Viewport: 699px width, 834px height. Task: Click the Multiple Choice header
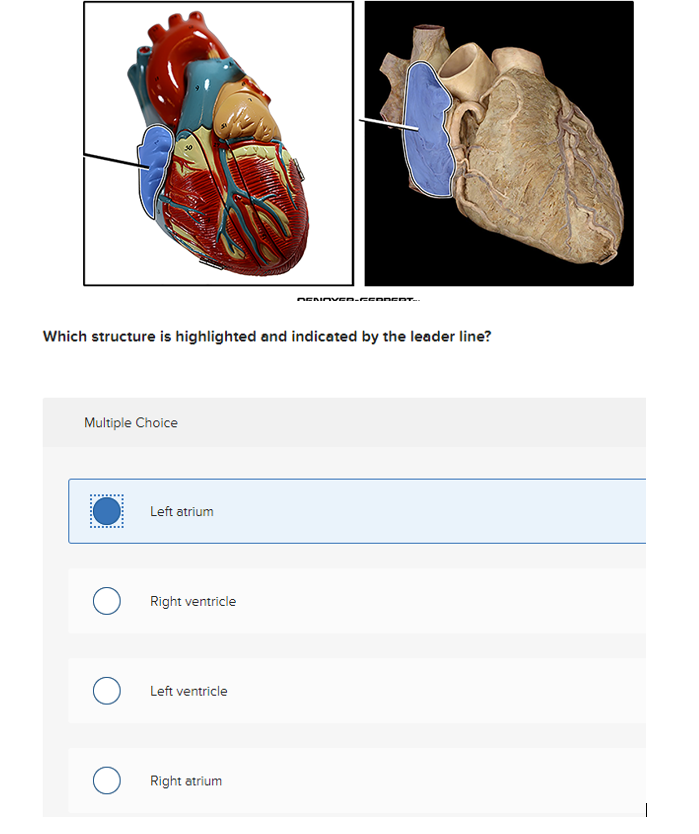click(x=131, y=422)
